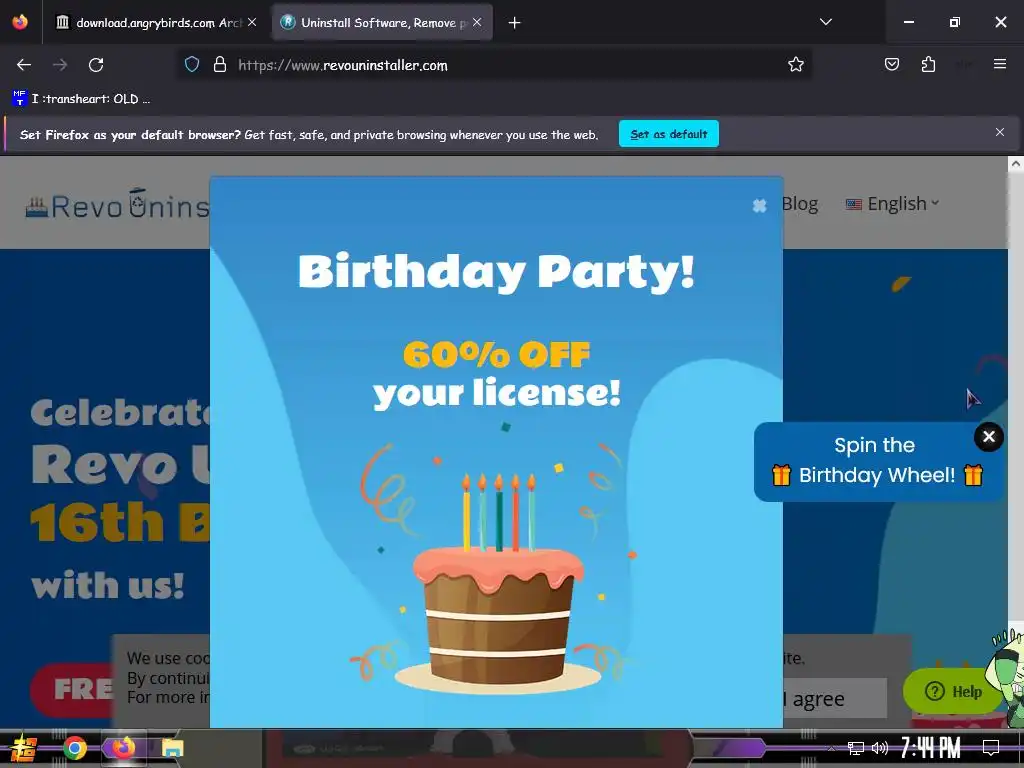Reload the current page
The width and height of the screenshot is (1024, 768).
click(96, 65)
